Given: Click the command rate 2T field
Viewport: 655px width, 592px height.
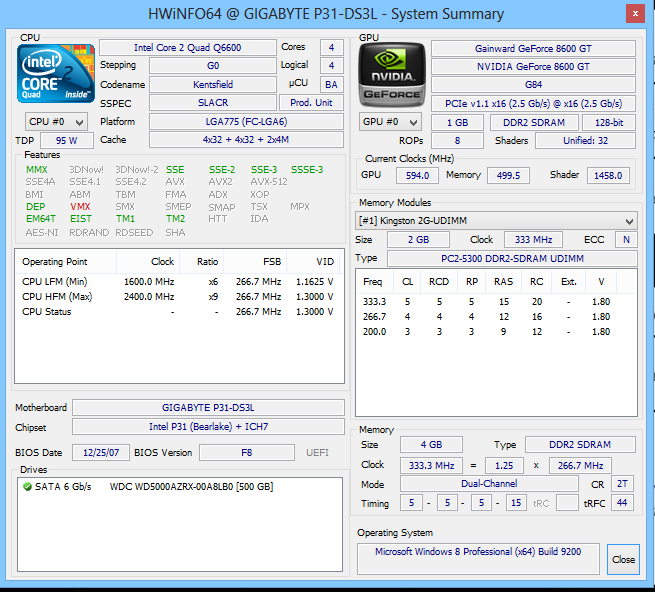Looking at the screenshot, I should (x=622, y=484).
